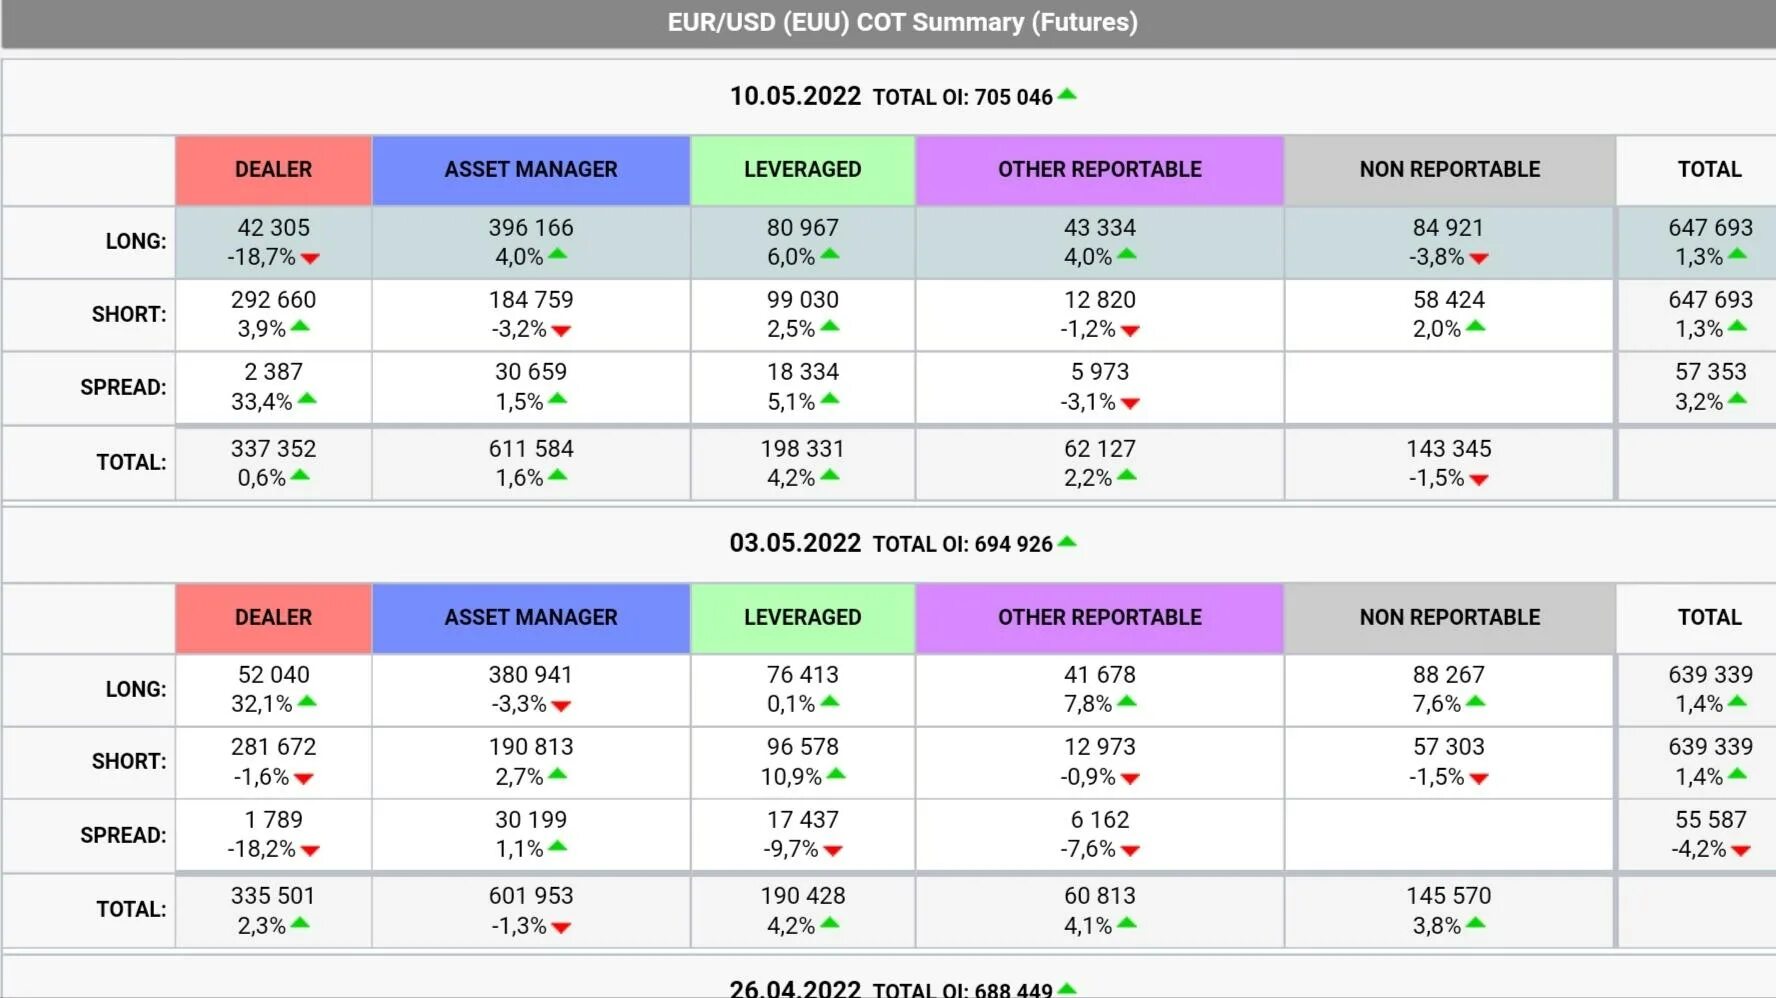The width and height of the screenshot is (1776, 998).
Task: Click asset manager total value 601 953
Action: click(531, 896)
